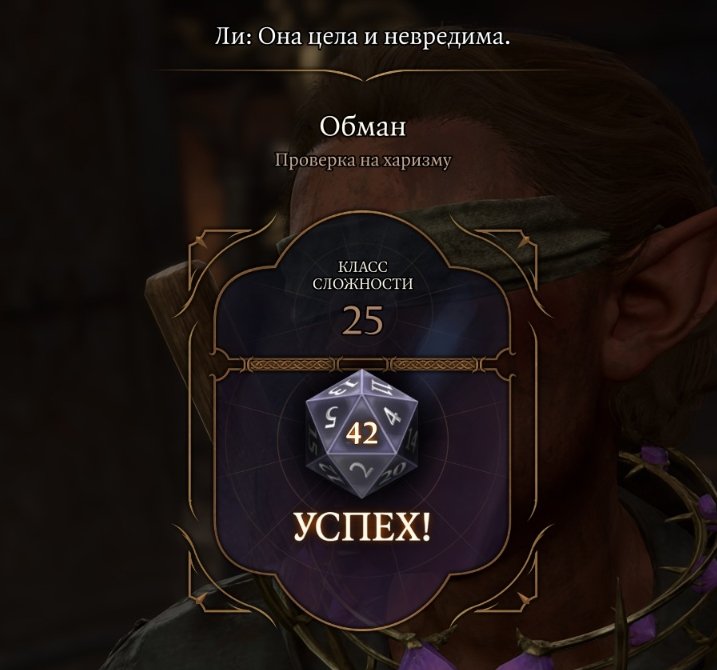This screenshot has width=717, height=670.
Task: Click the d20 die in the roll panel
Action: point(361,434)
